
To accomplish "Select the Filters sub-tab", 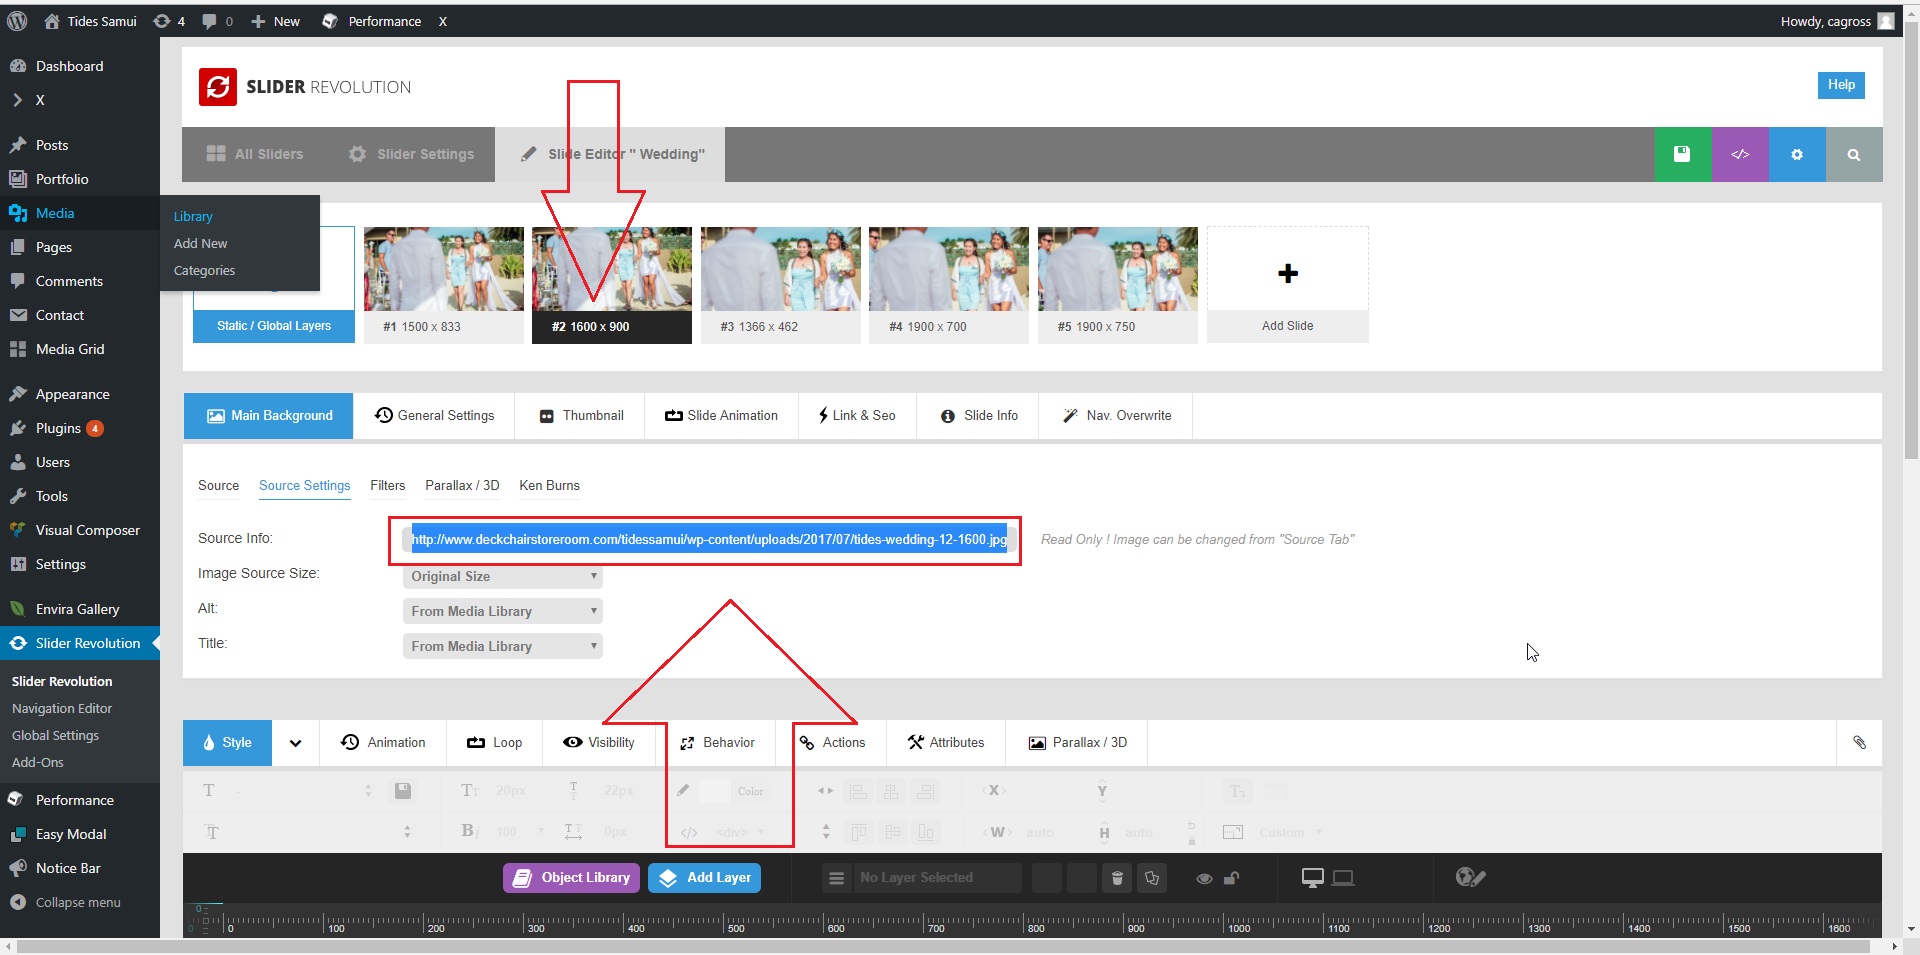I will coord(387,485).
